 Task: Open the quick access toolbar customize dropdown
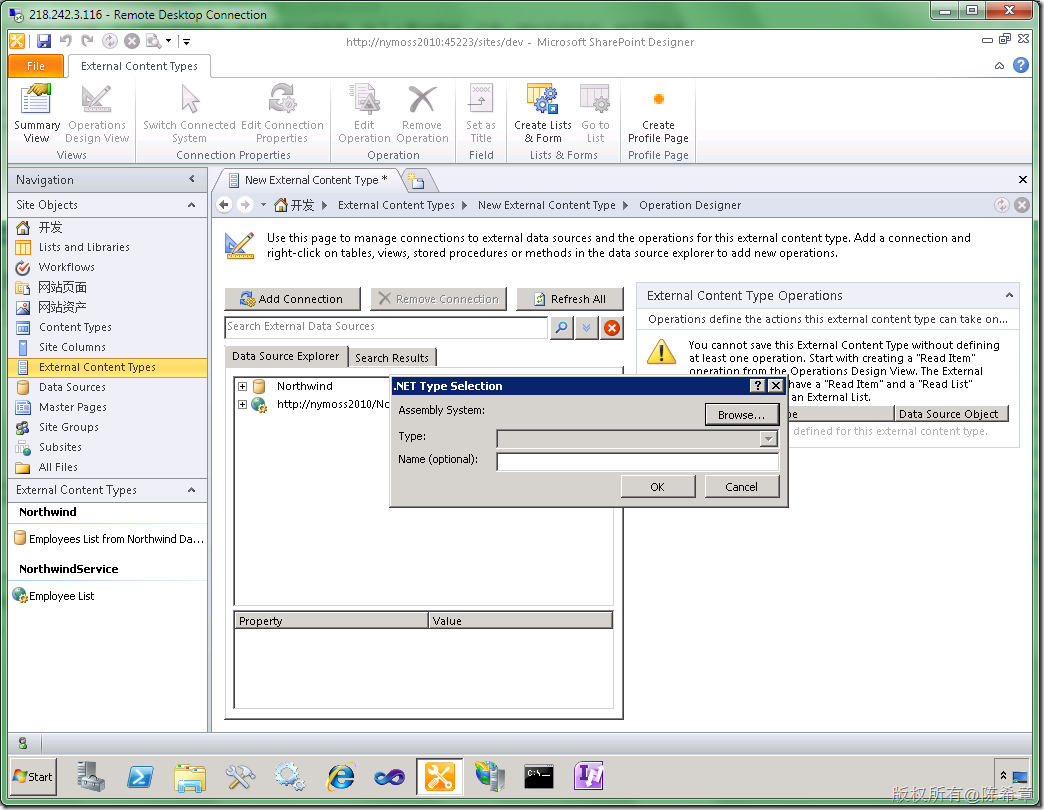(186, 41)
